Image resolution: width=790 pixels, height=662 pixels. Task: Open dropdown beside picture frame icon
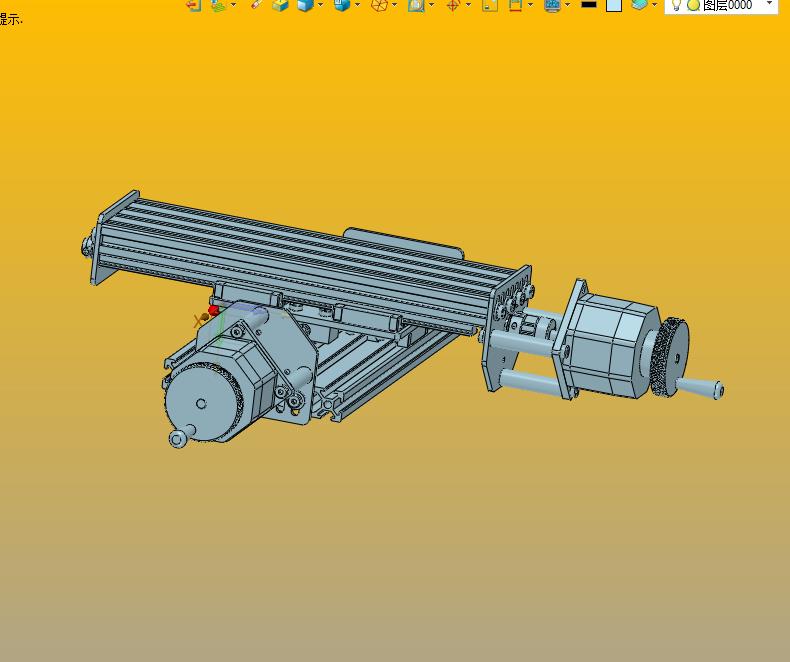(431, 5)
